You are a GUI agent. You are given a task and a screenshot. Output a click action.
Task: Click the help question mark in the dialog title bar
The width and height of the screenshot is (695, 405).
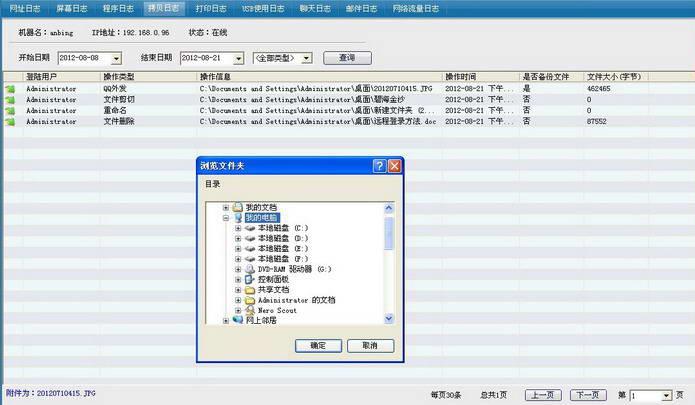[x=379, y=166]
